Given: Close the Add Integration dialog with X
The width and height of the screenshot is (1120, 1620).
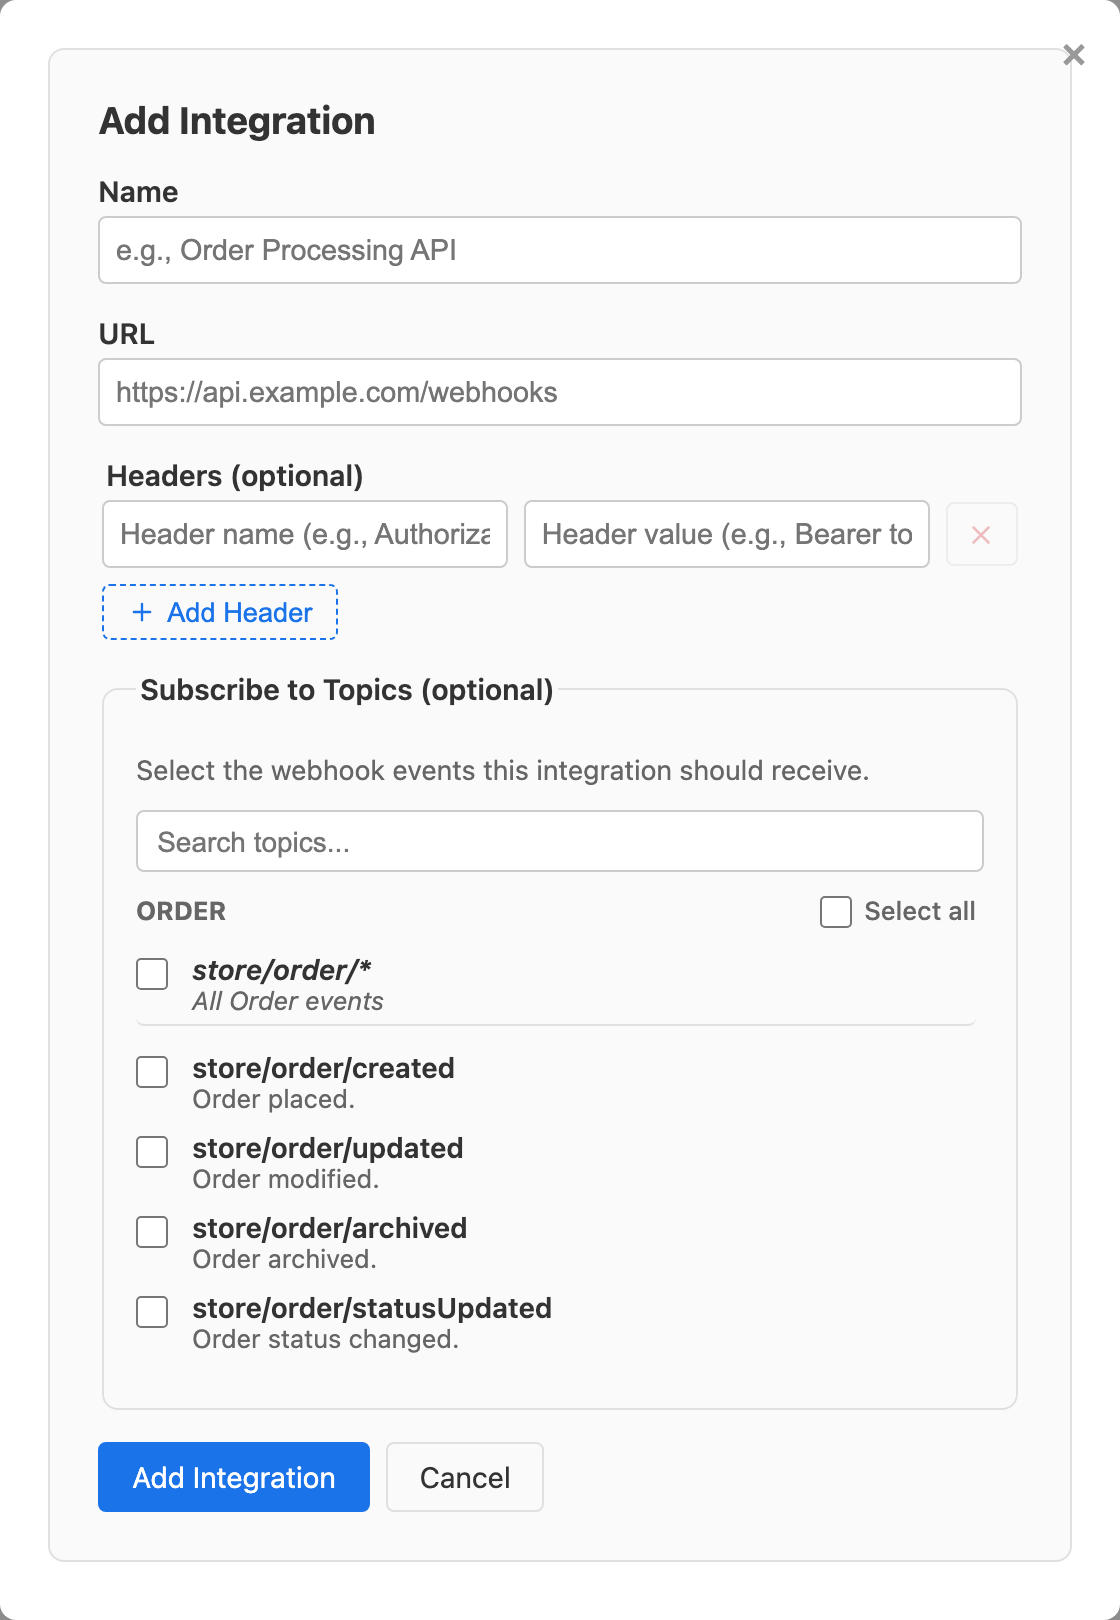Looking at the screenshot, I should click(x=1074, y=55).
